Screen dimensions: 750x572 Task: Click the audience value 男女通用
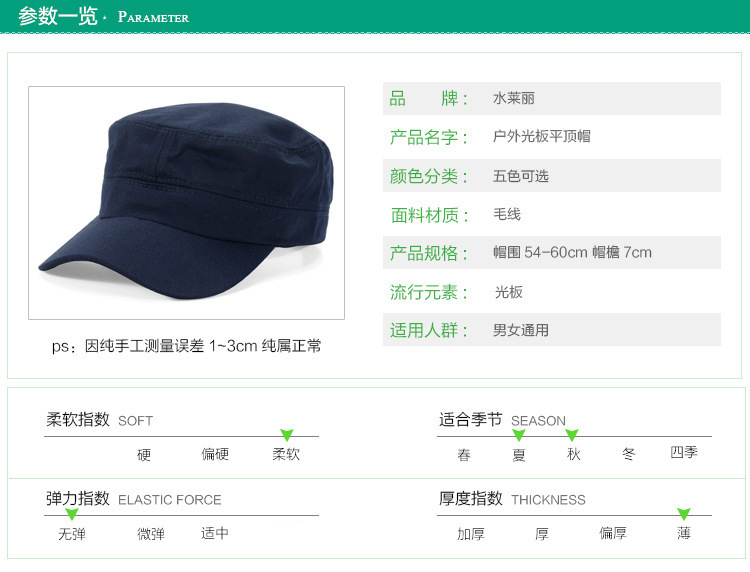point(520,330)
